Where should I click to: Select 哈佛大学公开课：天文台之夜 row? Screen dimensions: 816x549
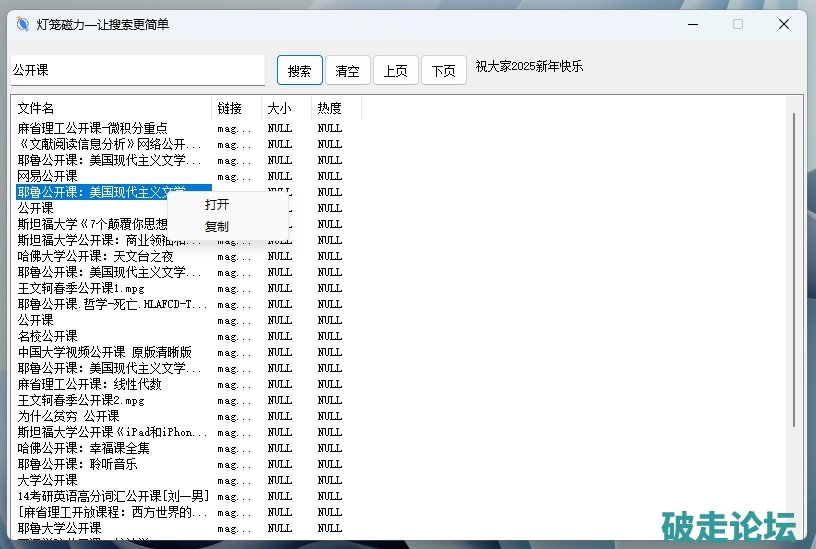[95, 256]
